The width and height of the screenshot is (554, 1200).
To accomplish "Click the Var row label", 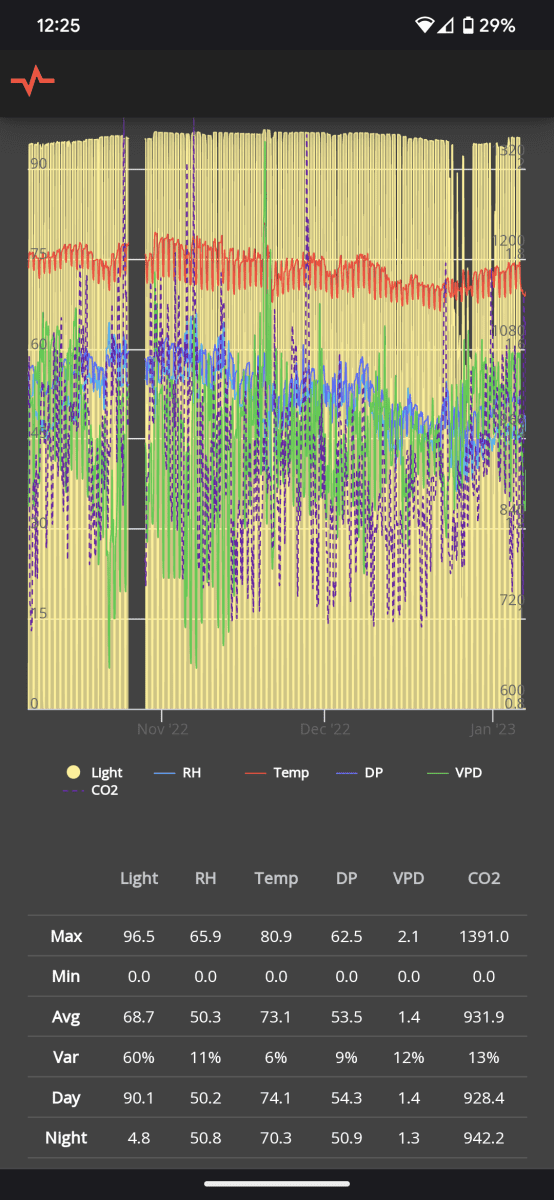I will pos(66,1057).
